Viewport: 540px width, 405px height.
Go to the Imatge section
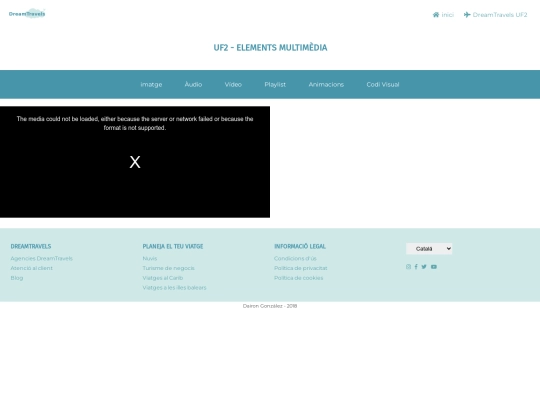(151, 84)
